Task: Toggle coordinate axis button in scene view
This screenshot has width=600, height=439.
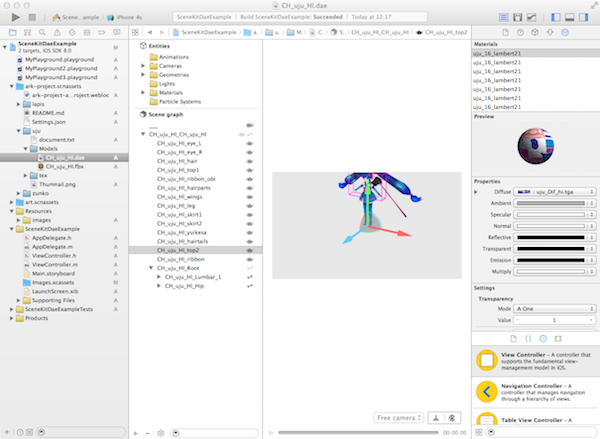Action: [436, 418]
